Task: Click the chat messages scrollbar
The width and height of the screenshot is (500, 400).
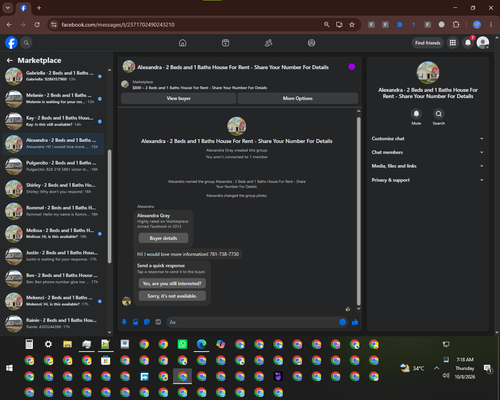Action: click(x=359, y=211)
